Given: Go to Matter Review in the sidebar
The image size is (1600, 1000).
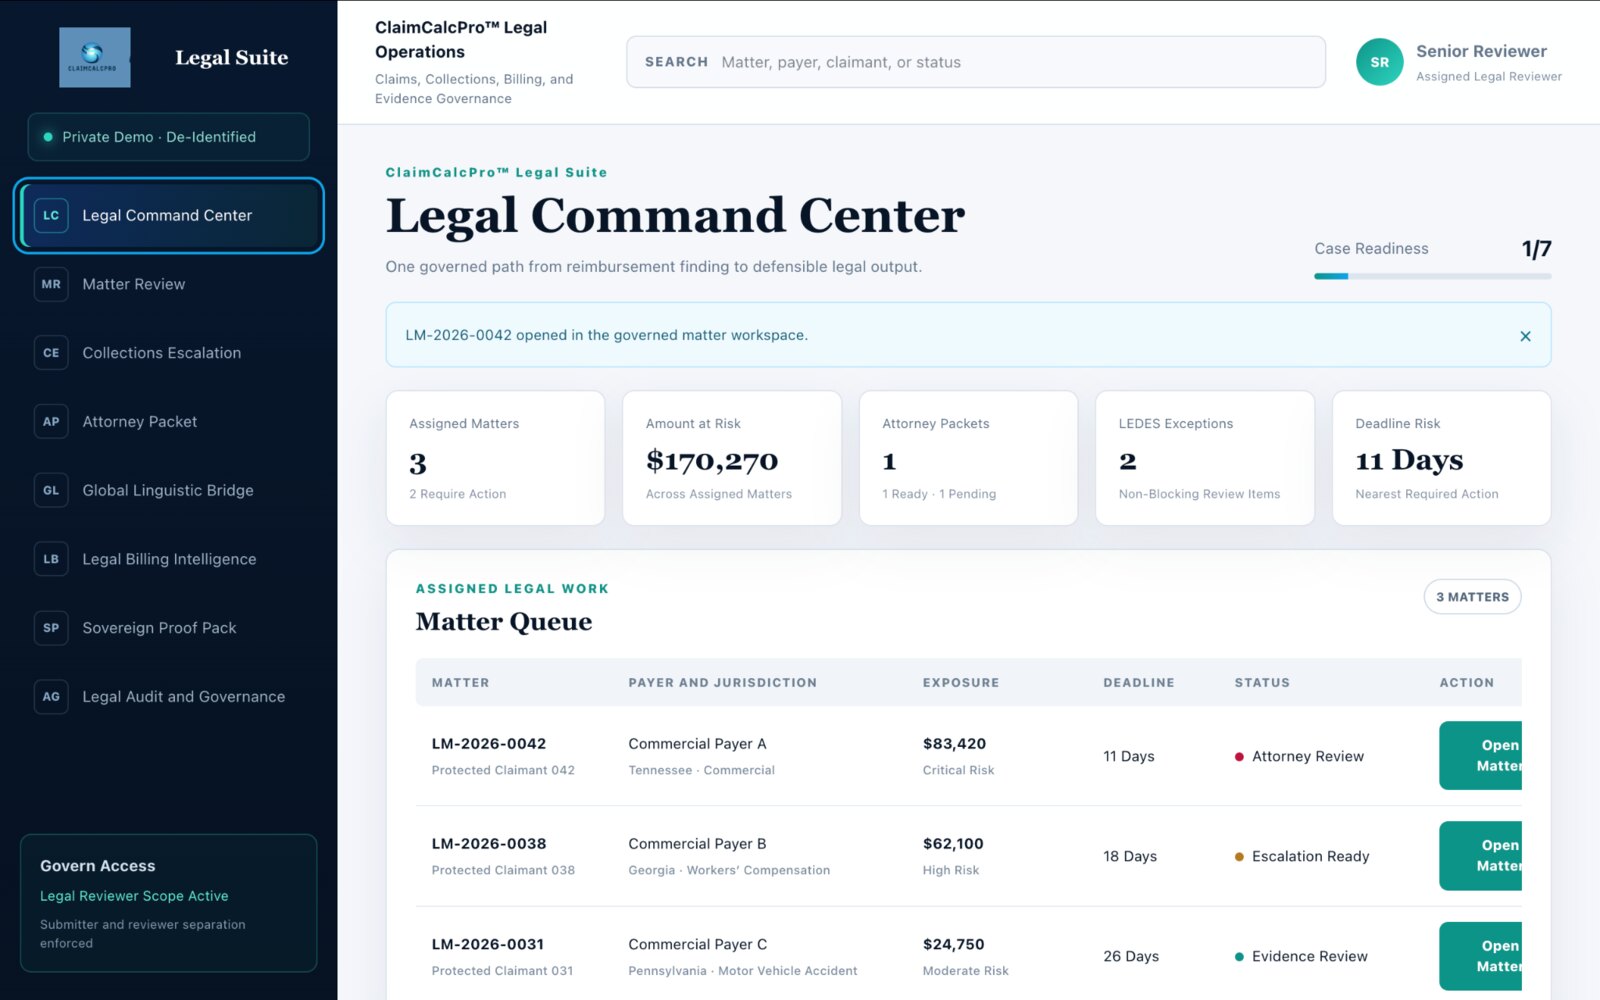Looking at the screenshot, I should (168, 284).
